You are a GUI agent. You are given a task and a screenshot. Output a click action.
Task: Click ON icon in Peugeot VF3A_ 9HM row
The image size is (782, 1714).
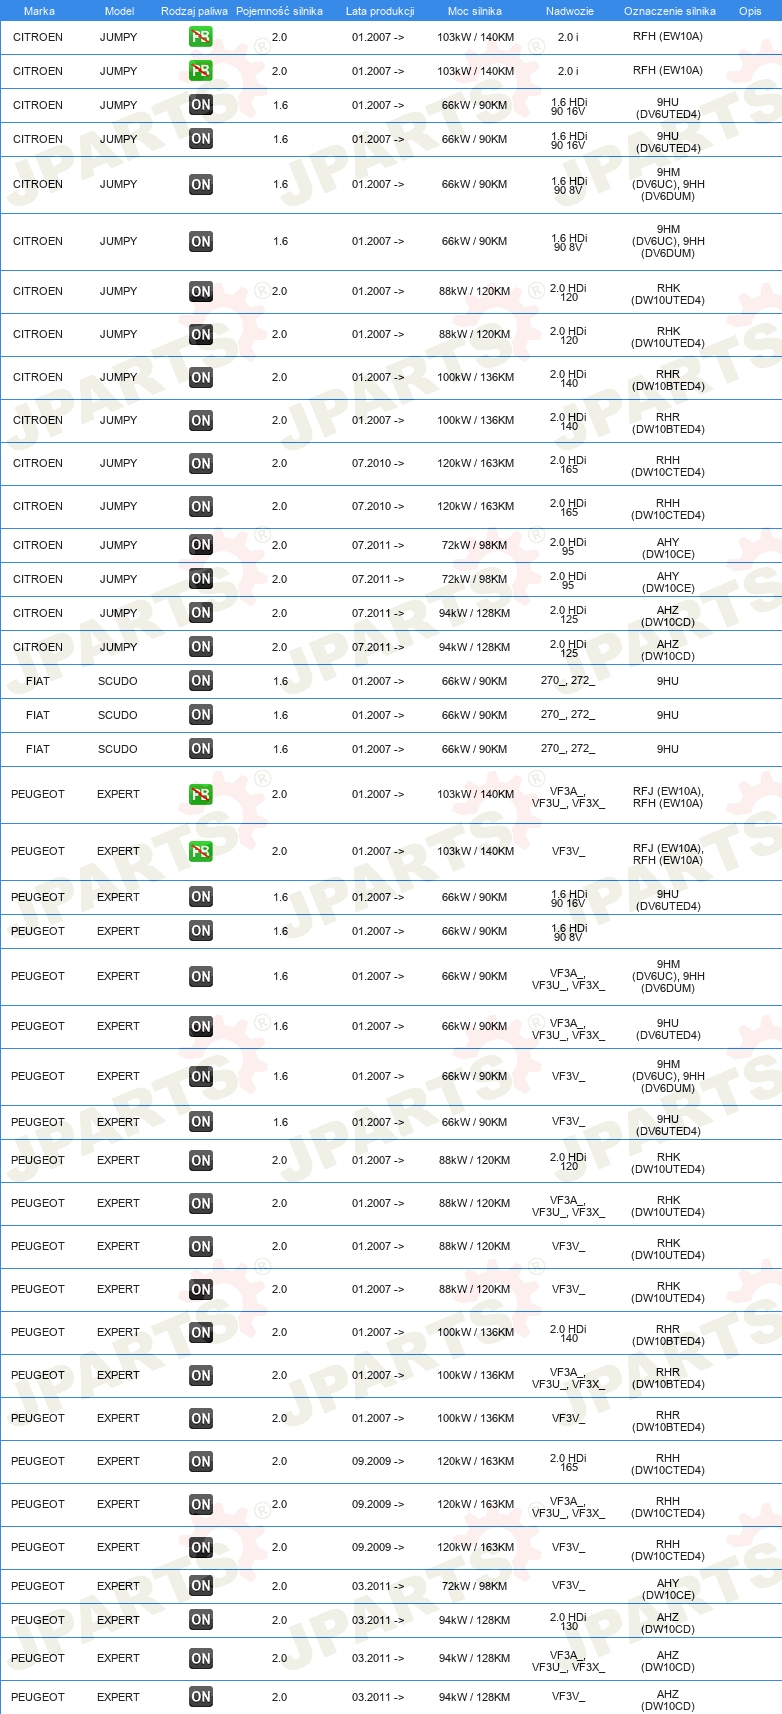pyautogui.click(x=201, y=976)
